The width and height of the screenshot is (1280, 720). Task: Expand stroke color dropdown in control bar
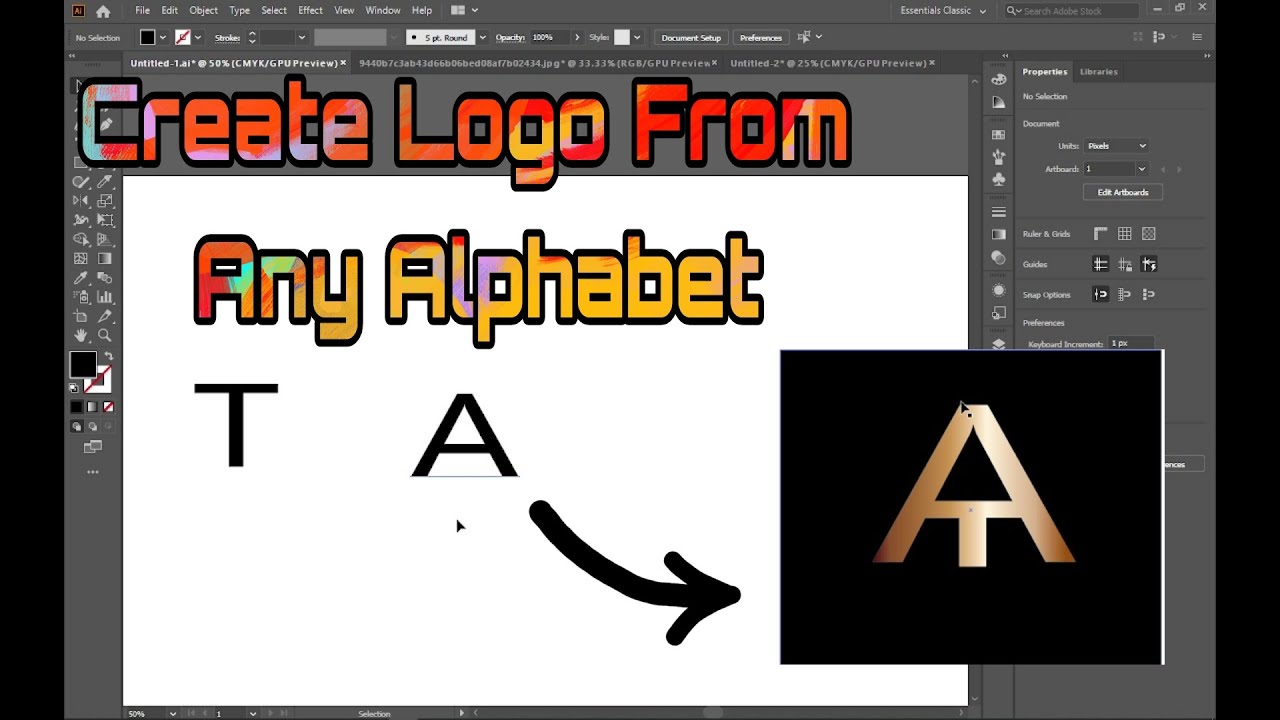198,37
